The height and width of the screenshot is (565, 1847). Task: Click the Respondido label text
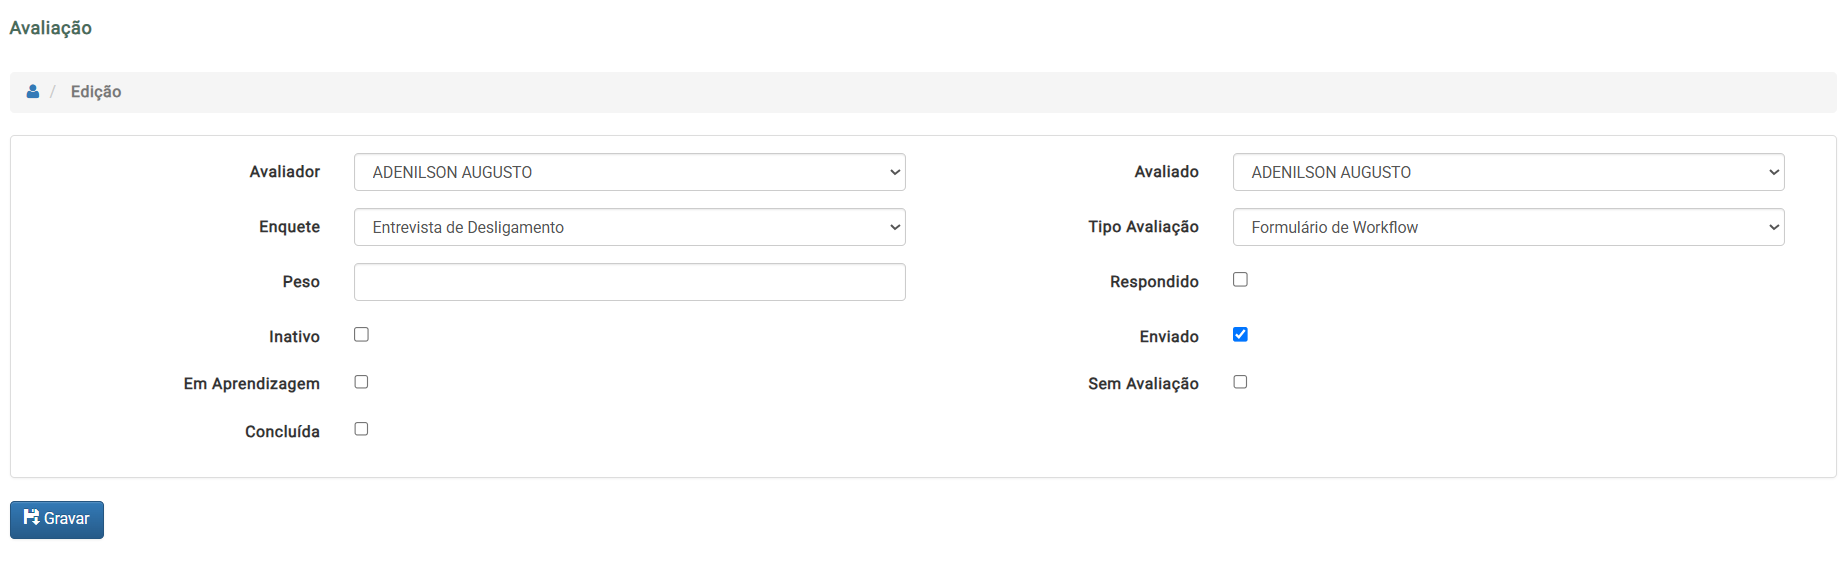pyautogui.click(x=1154, y=282)
